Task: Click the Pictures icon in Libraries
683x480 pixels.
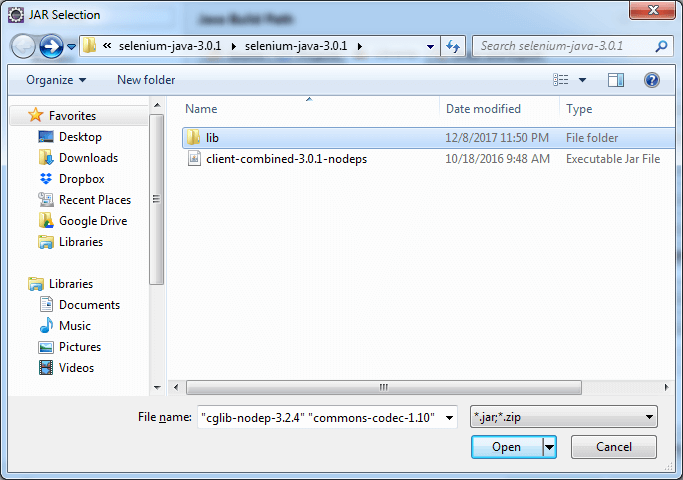Action: tap(46, 347)
